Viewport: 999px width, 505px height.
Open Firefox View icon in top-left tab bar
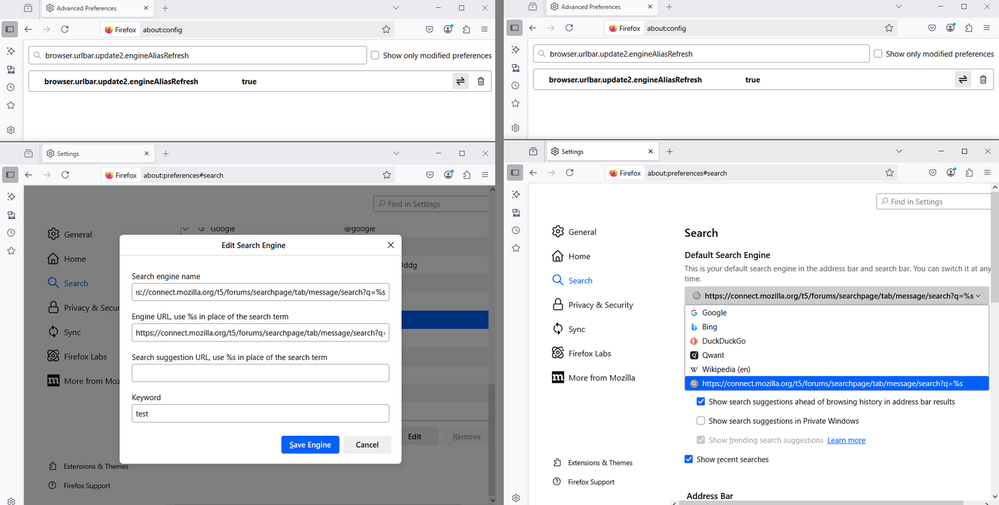tap(27, 8)
